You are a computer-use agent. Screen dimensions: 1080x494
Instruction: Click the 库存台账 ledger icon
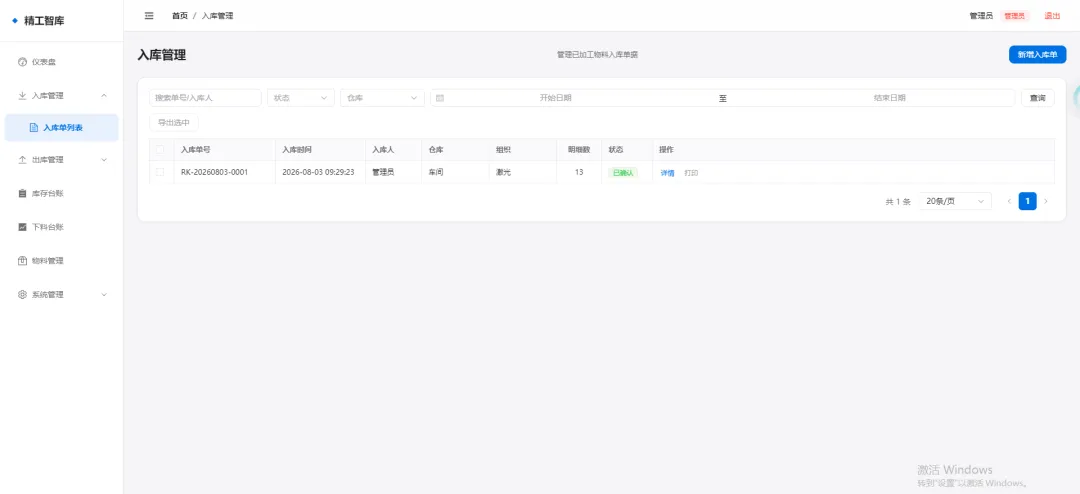tap(22, 194)
